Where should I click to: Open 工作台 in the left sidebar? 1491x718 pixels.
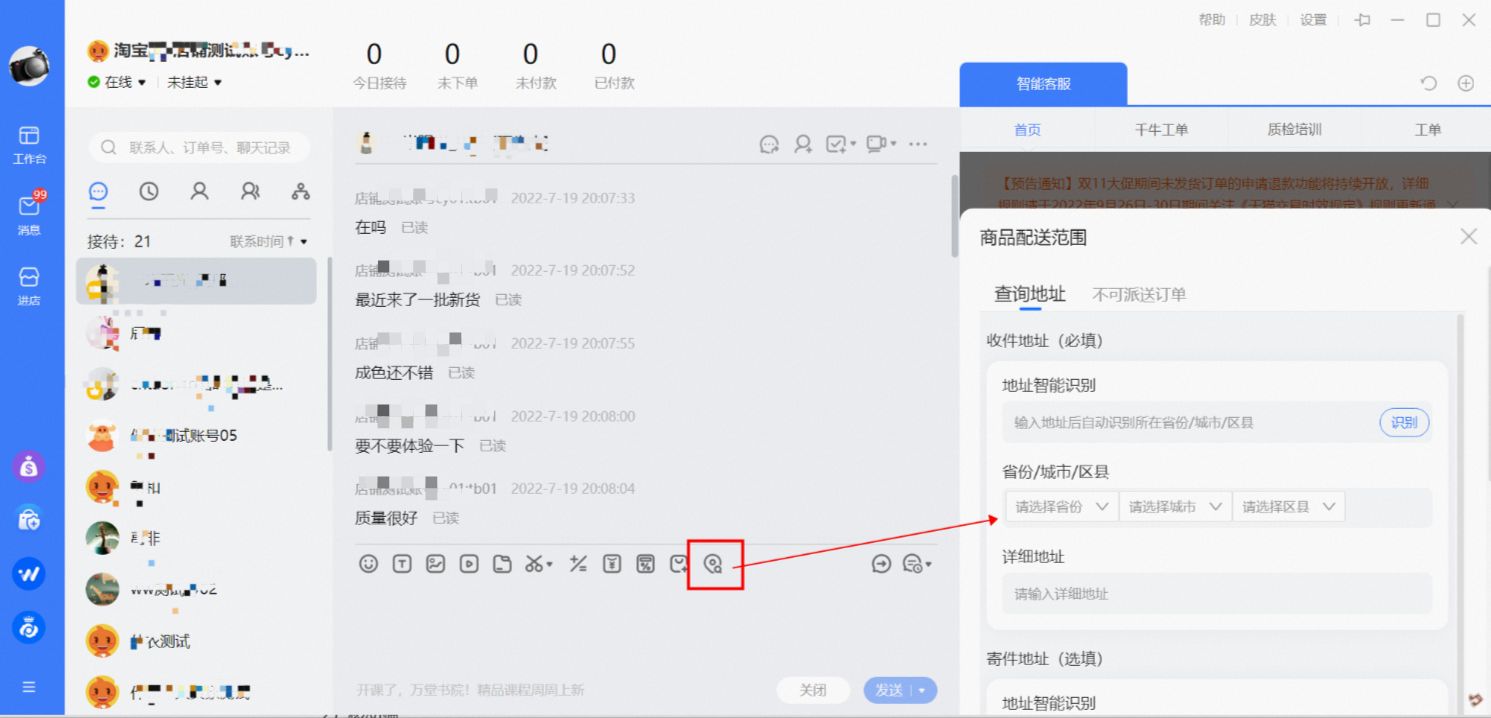[x=29, y=145]
